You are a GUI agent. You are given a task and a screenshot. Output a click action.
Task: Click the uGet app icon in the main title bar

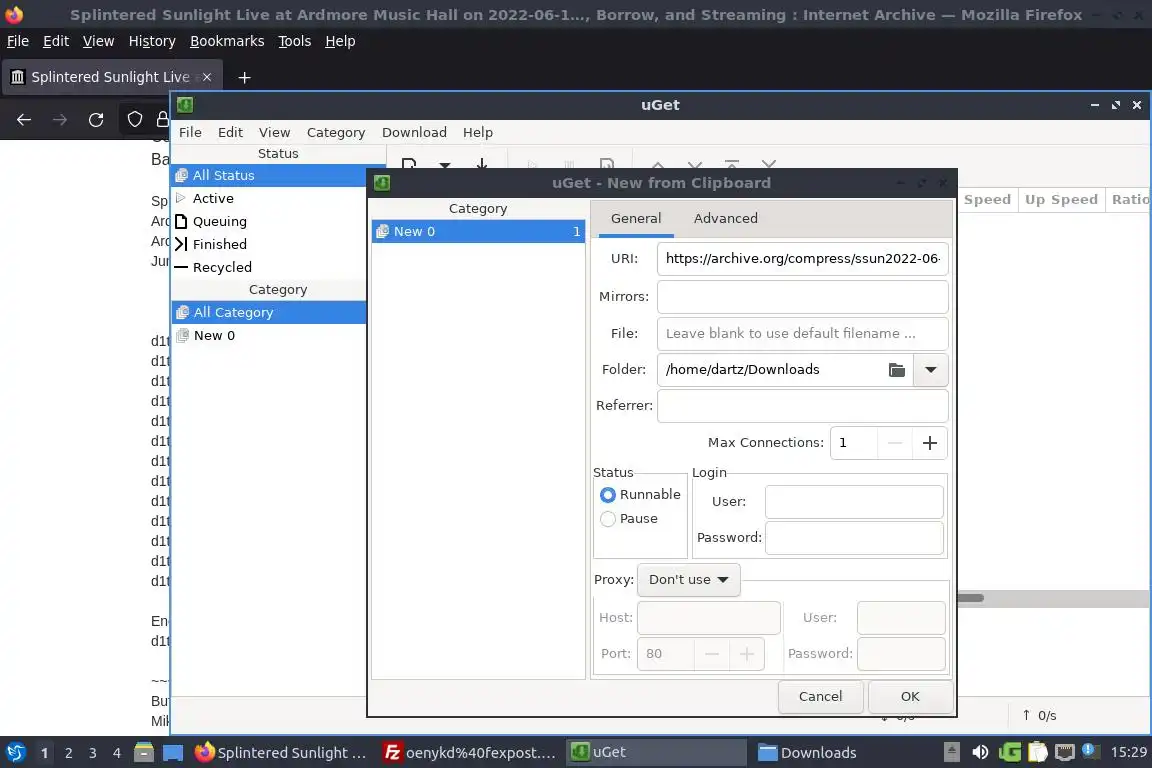pyautogui.click(x=185, y=105)
